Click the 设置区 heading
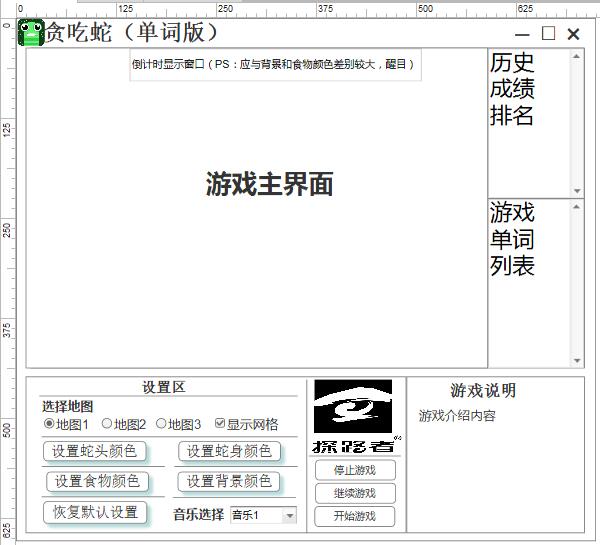 click(x=164, y=387)
